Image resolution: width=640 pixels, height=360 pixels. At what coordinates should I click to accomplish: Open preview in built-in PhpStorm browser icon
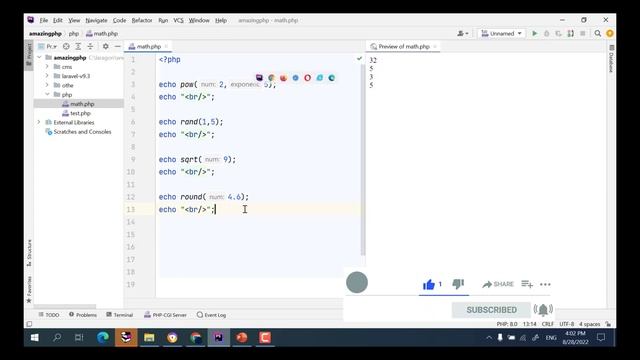click(x=259, y=78)
